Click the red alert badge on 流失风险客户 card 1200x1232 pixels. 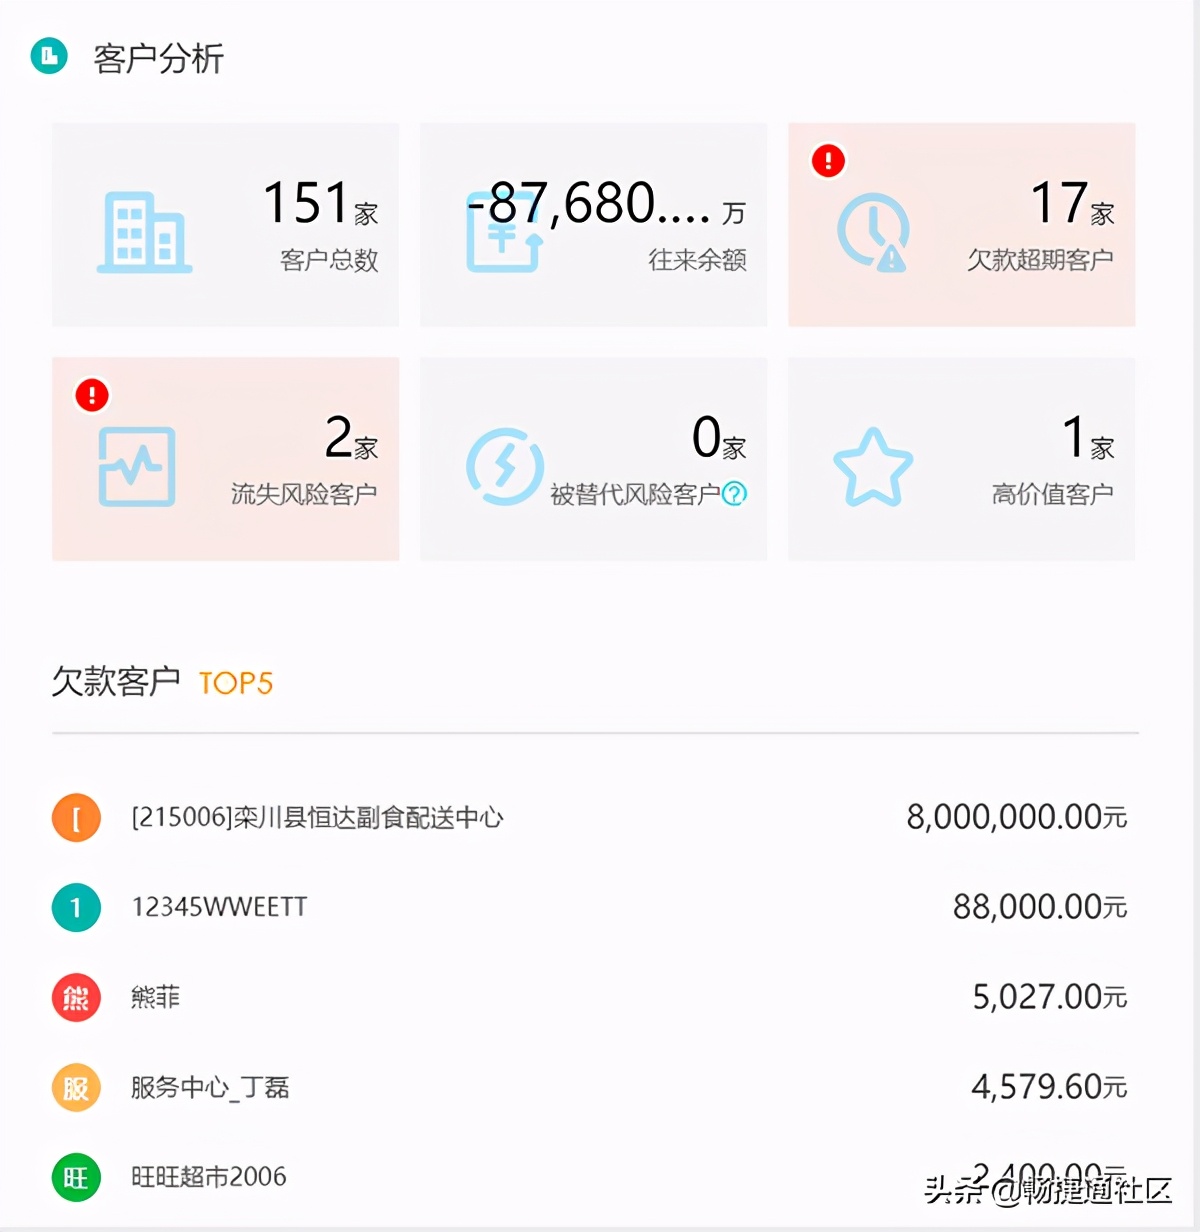90,395
